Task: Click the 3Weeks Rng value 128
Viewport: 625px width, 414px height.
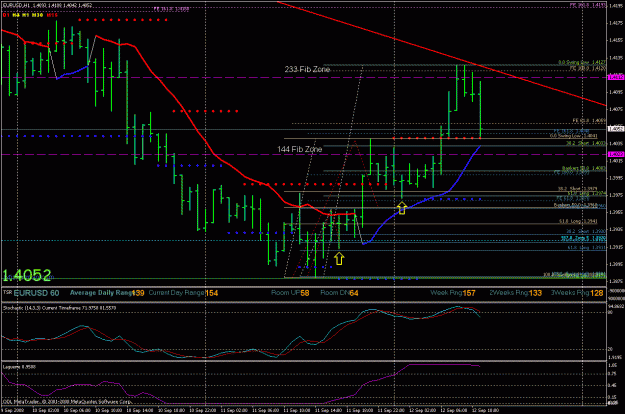Action: [597, 293]
